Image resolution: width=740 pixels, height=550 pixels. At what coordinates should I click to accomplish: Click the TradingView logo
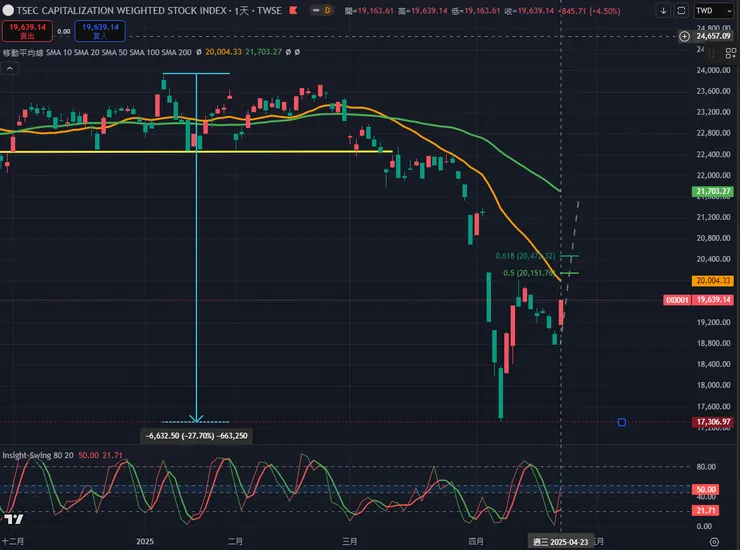click(x=13, y=519)
